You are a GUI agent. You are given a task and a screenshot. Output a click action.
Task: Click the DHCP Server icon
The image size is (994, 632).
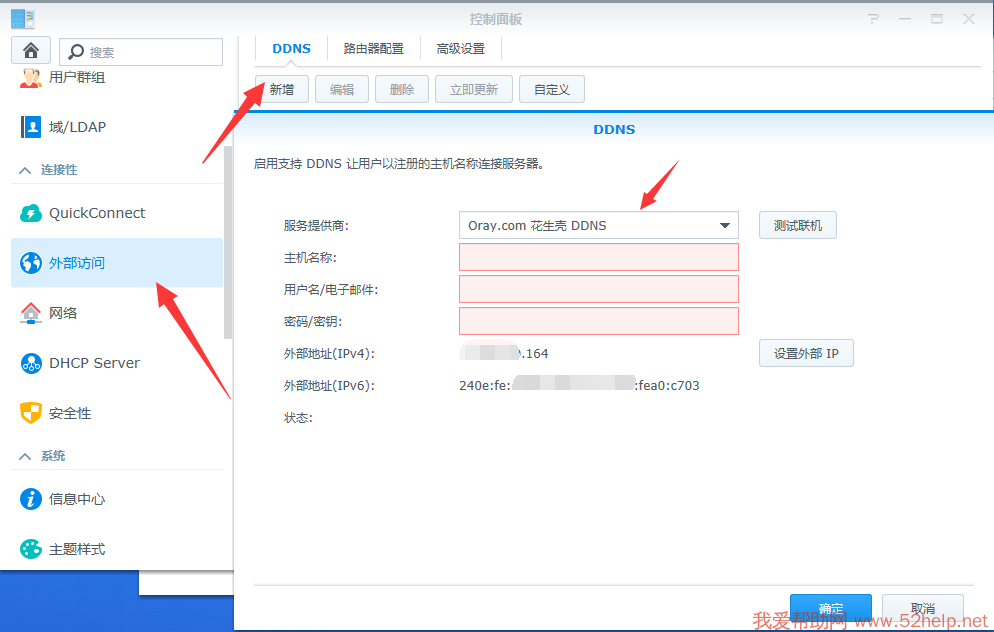(x=31, y=363)
